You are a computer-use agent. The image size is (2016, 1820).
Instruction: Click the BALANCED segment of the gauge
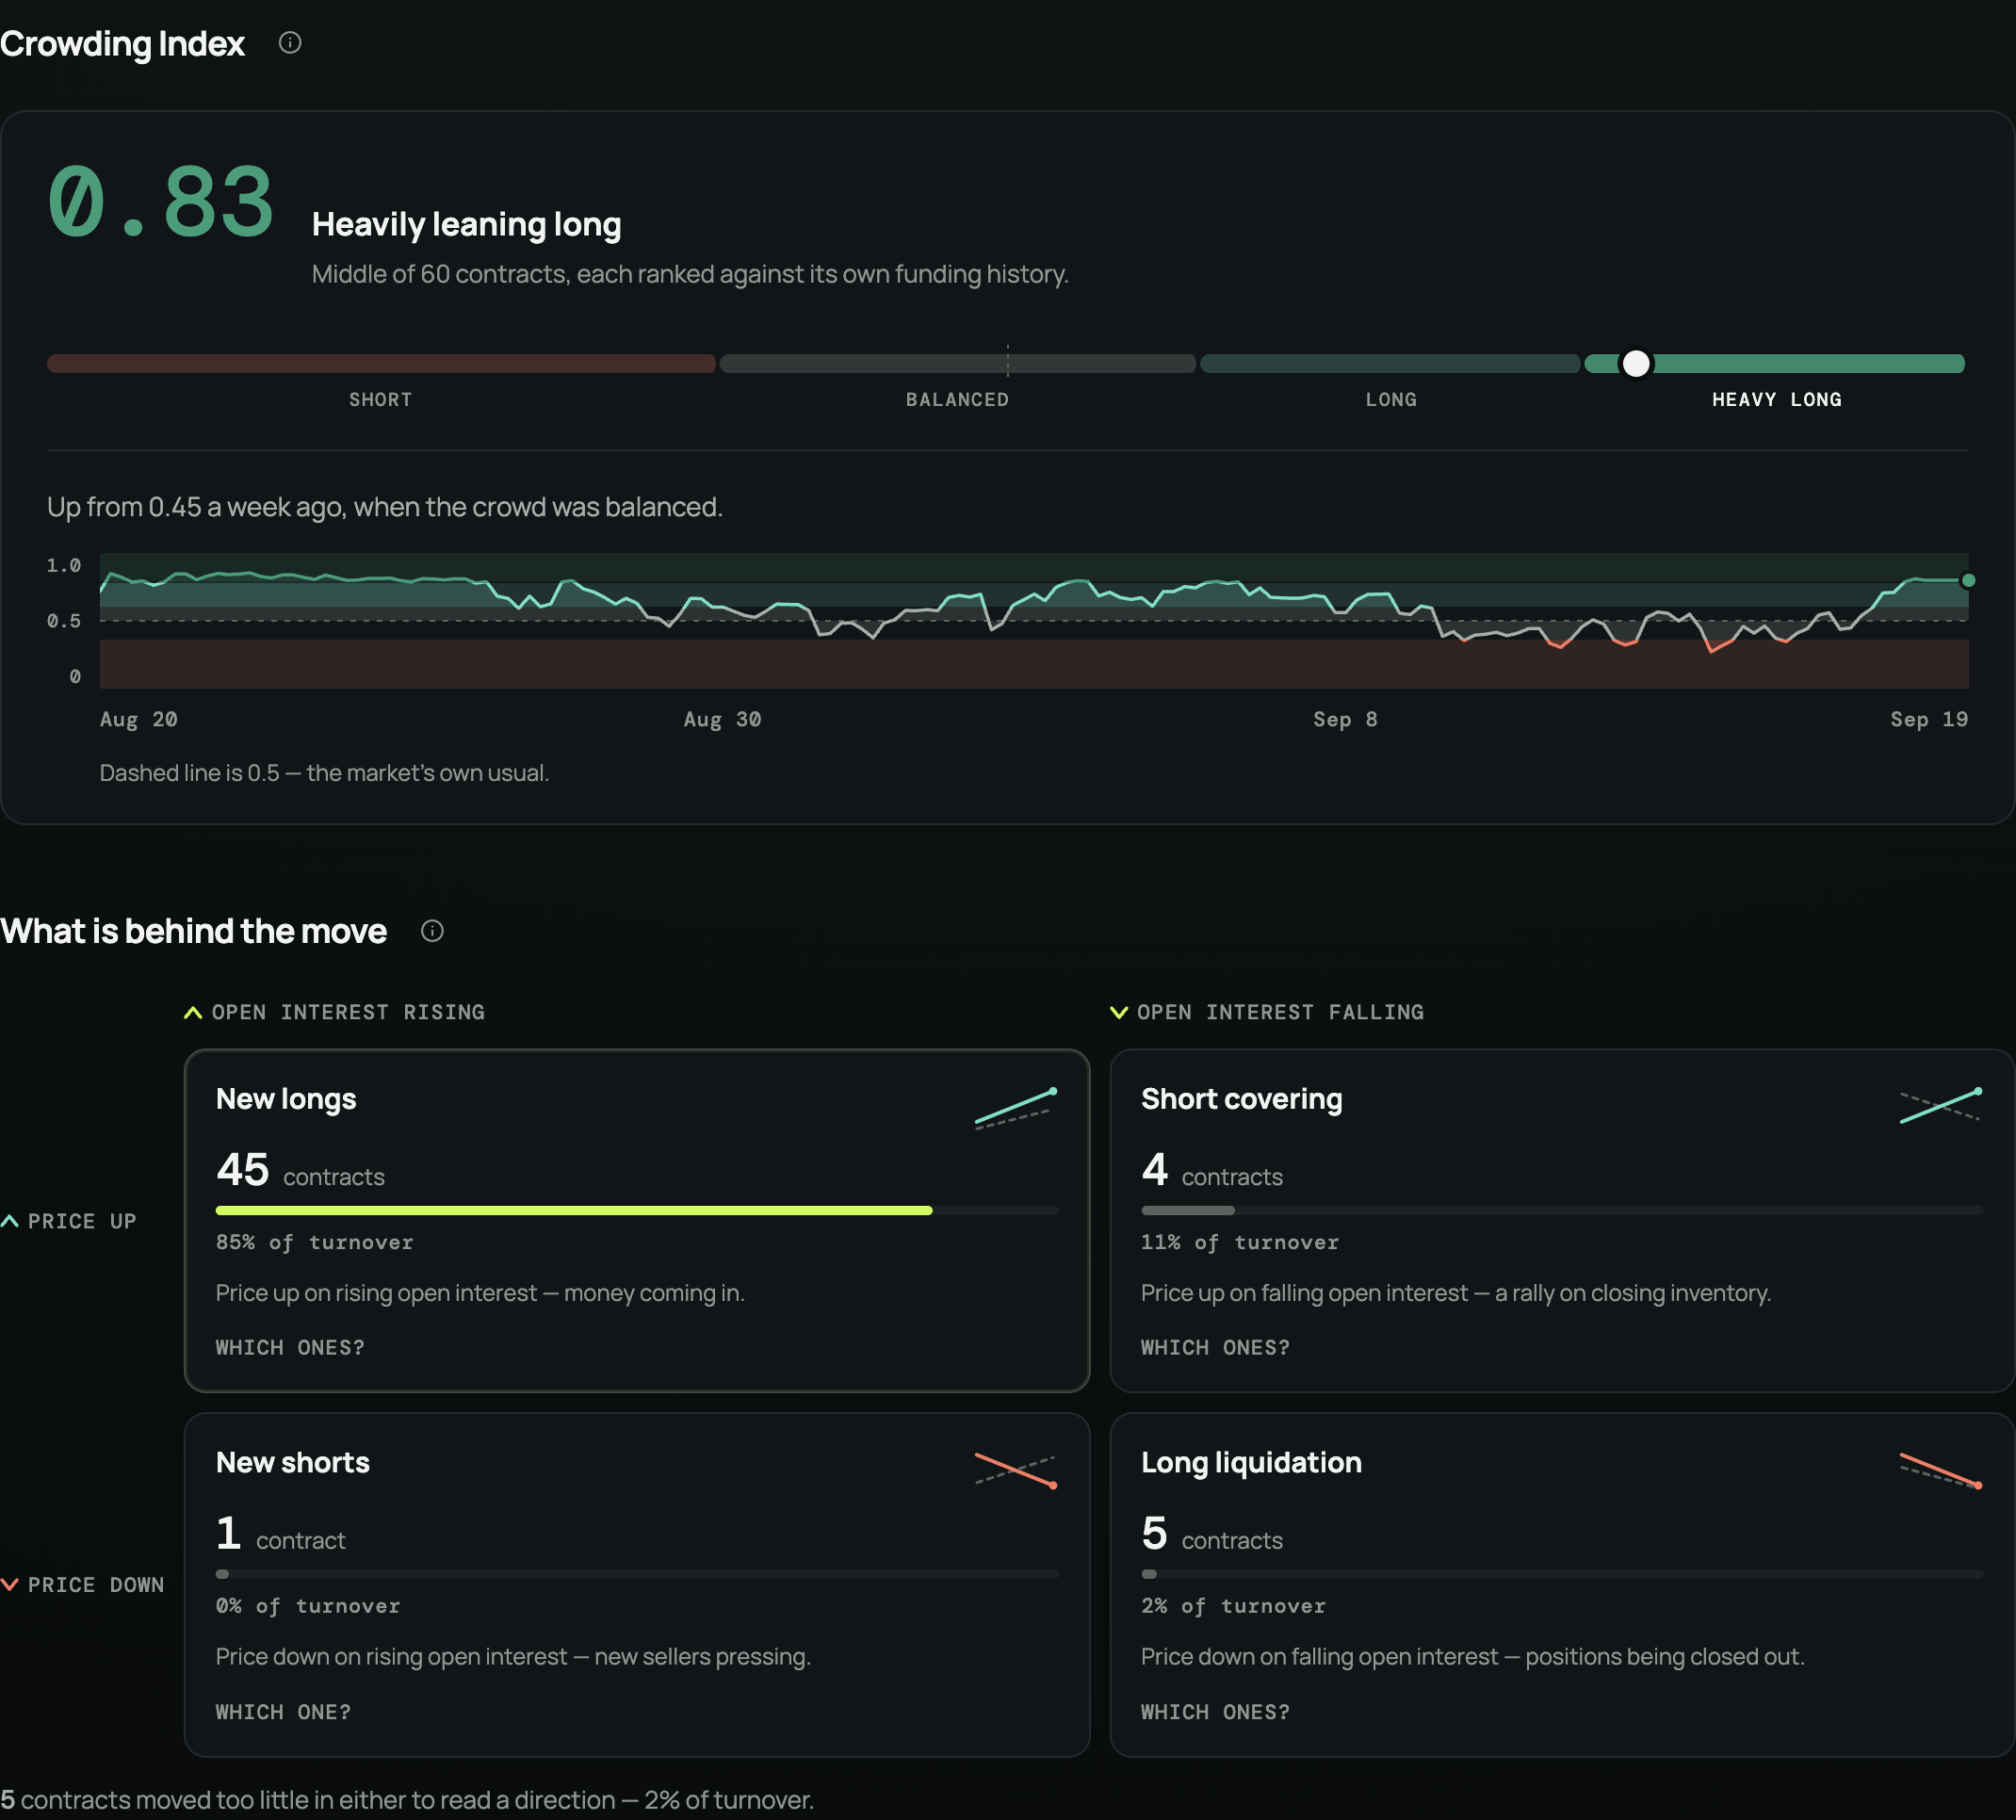click(x=958, y=364)
